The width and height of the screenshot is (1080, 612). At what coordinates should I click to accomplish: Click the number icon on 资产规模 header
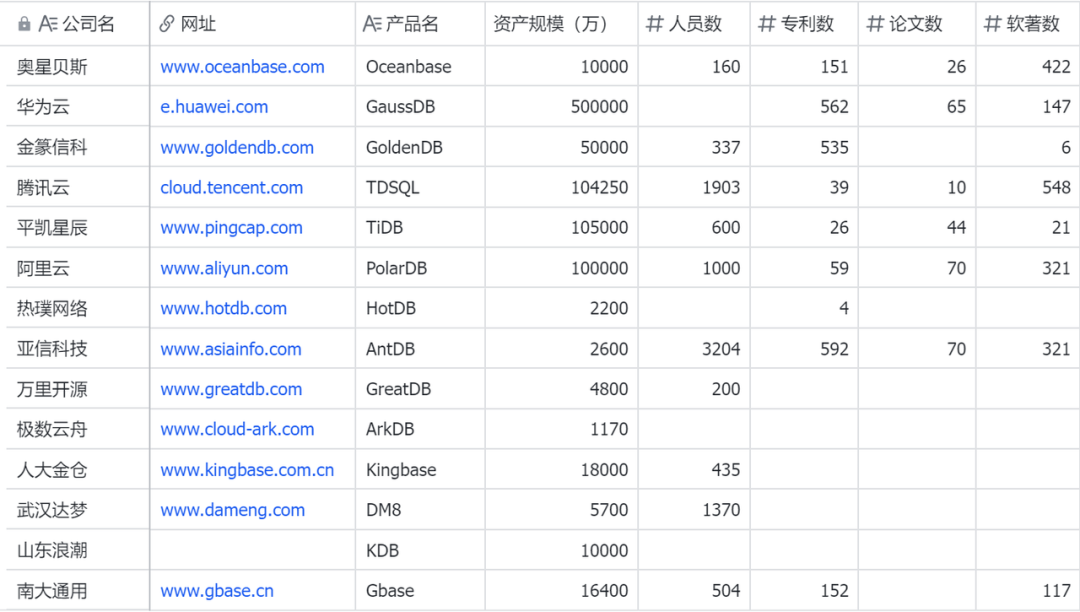(x=493, y=24)
